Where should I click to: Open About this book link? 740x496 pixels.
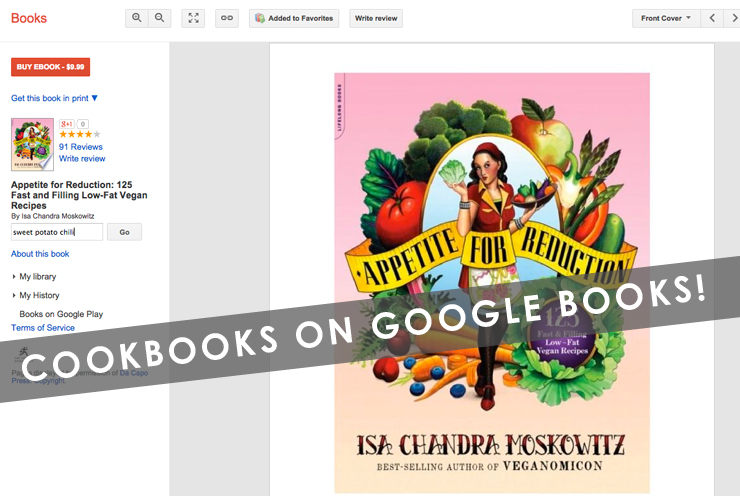click(x=40, y=254)
